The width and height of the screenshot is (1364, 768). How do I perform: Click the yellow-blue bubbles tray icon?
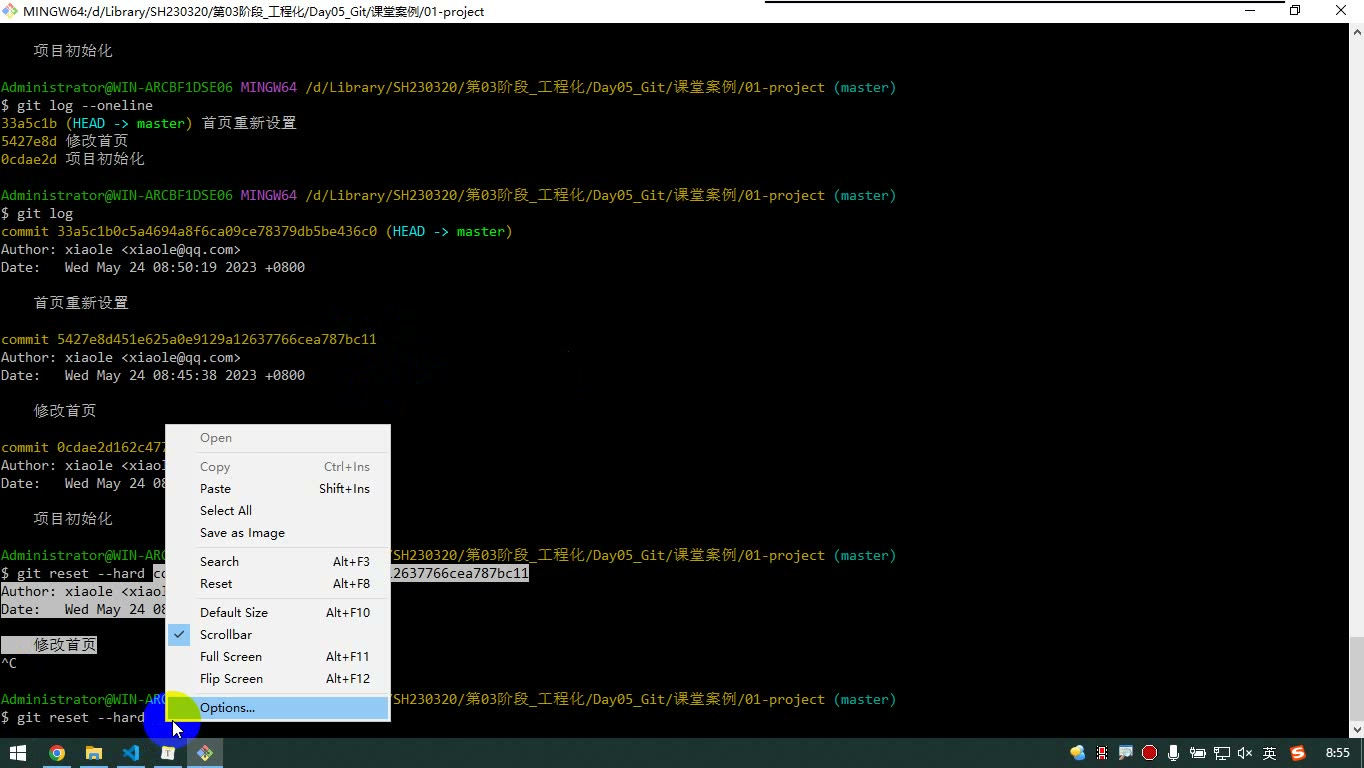[1078, 753]
